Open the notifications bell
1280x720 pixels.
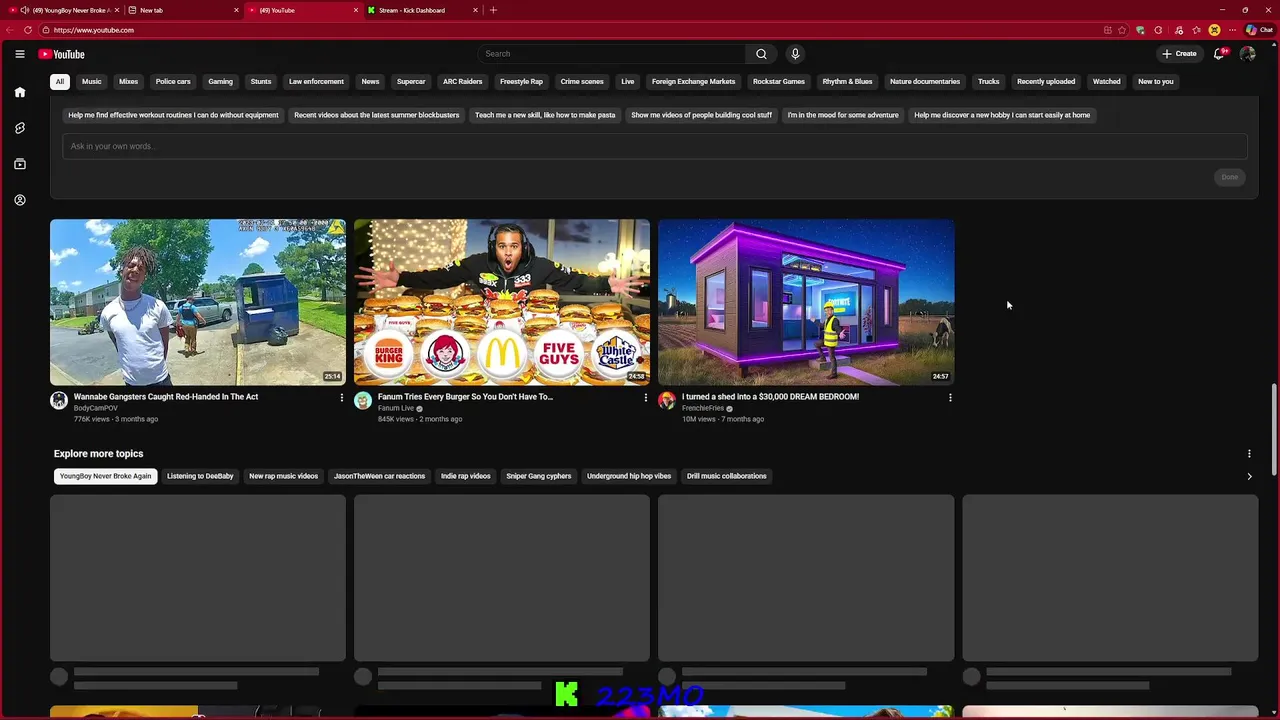1219,54
